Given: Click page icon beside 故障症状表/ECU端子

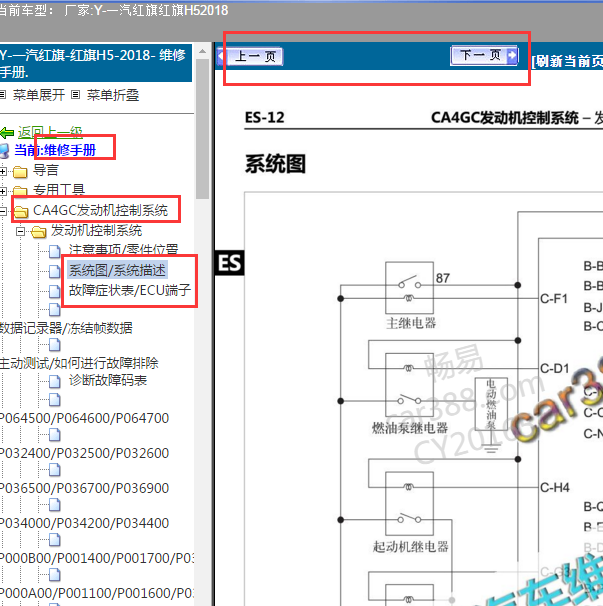Looking at the screenshot, I should [x=55, y=291].
